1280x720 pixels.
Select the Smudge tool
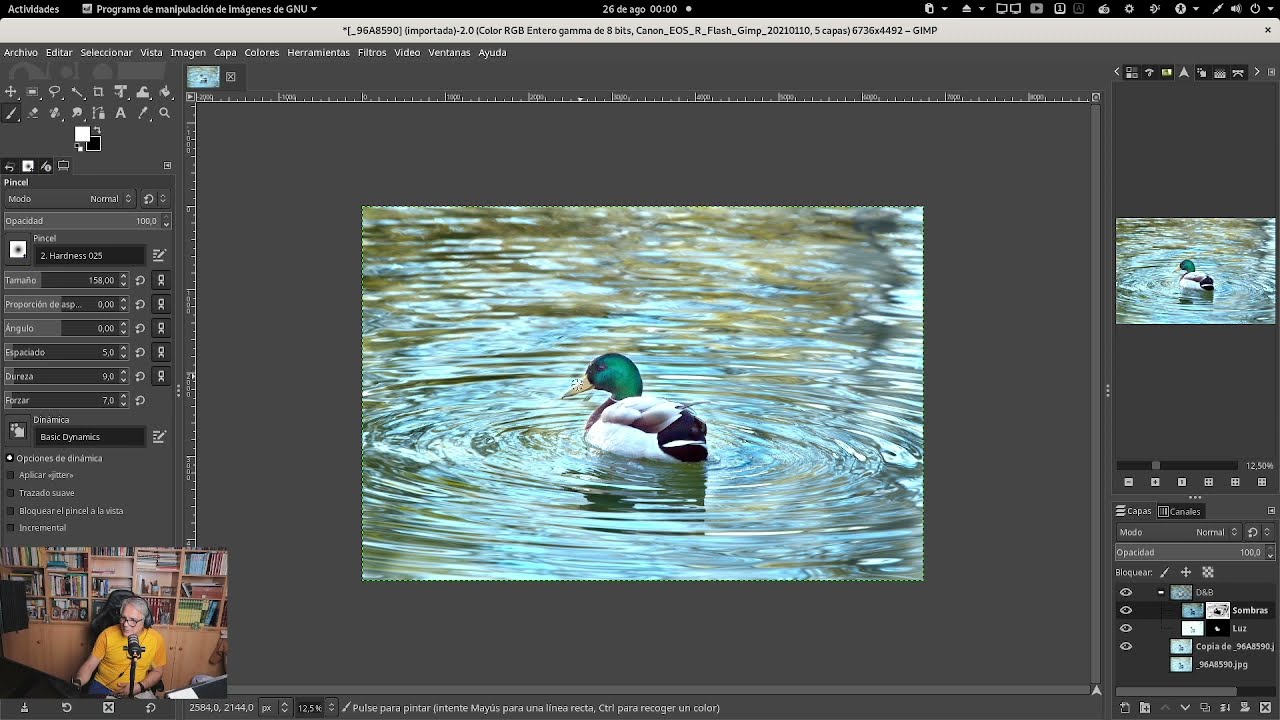[x=77, y=113]
